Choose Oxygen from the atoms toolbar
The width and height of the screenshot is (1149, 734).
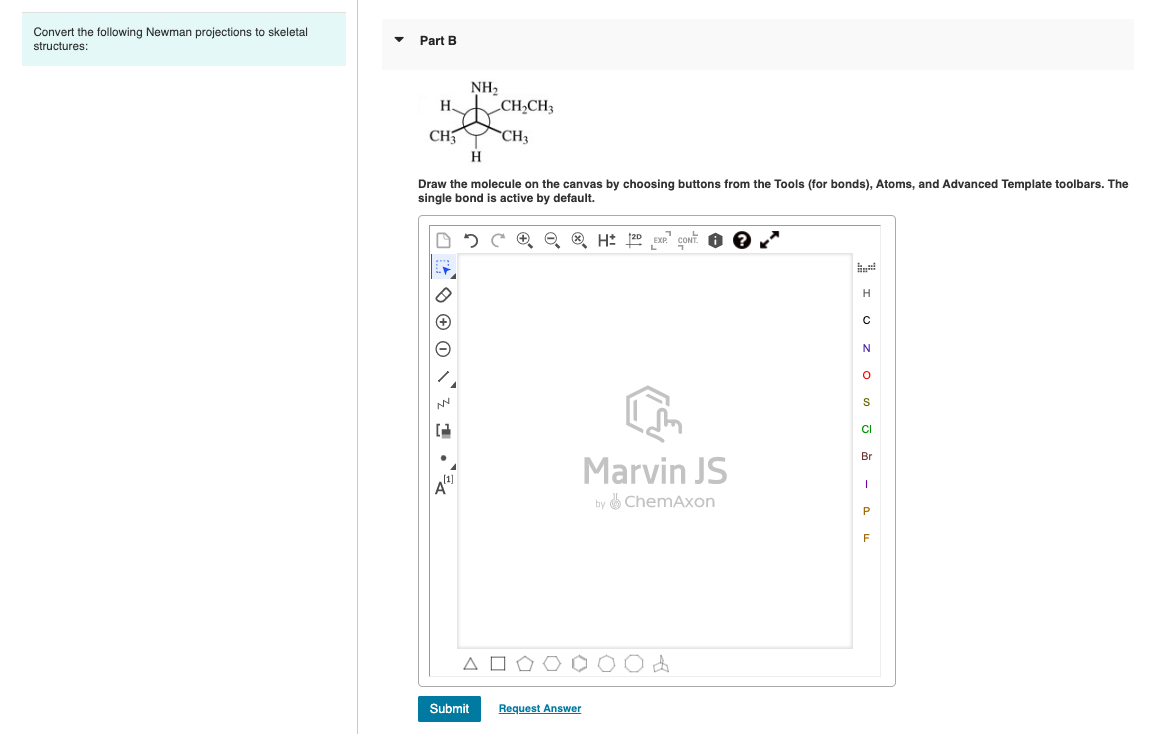pos(865,375)
